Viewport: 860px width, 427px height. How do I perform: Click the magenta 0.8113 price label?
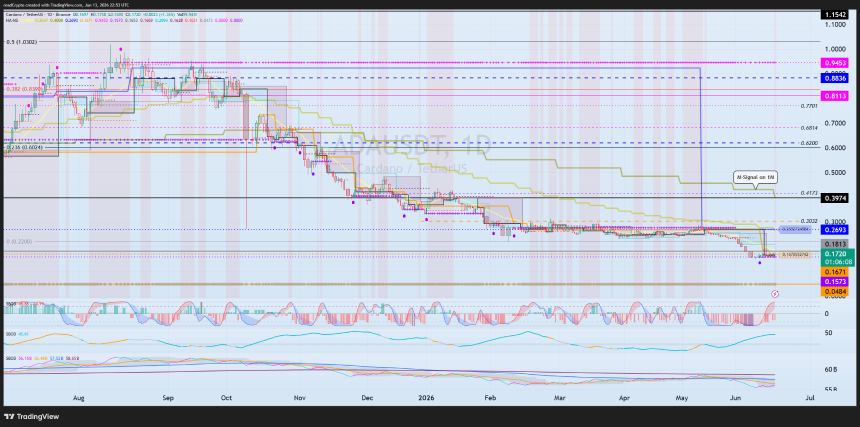pos(835,96)
